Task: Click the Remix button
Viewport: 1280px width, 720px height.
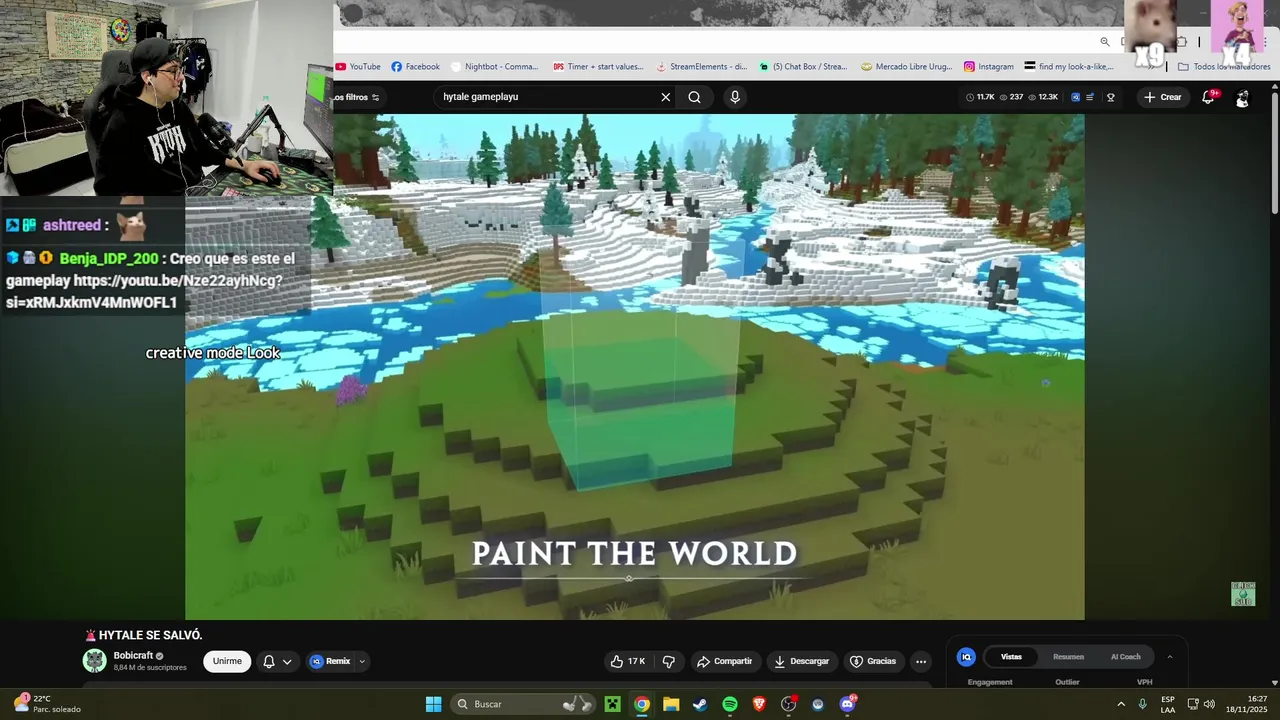Action: (x=331, y=661)
